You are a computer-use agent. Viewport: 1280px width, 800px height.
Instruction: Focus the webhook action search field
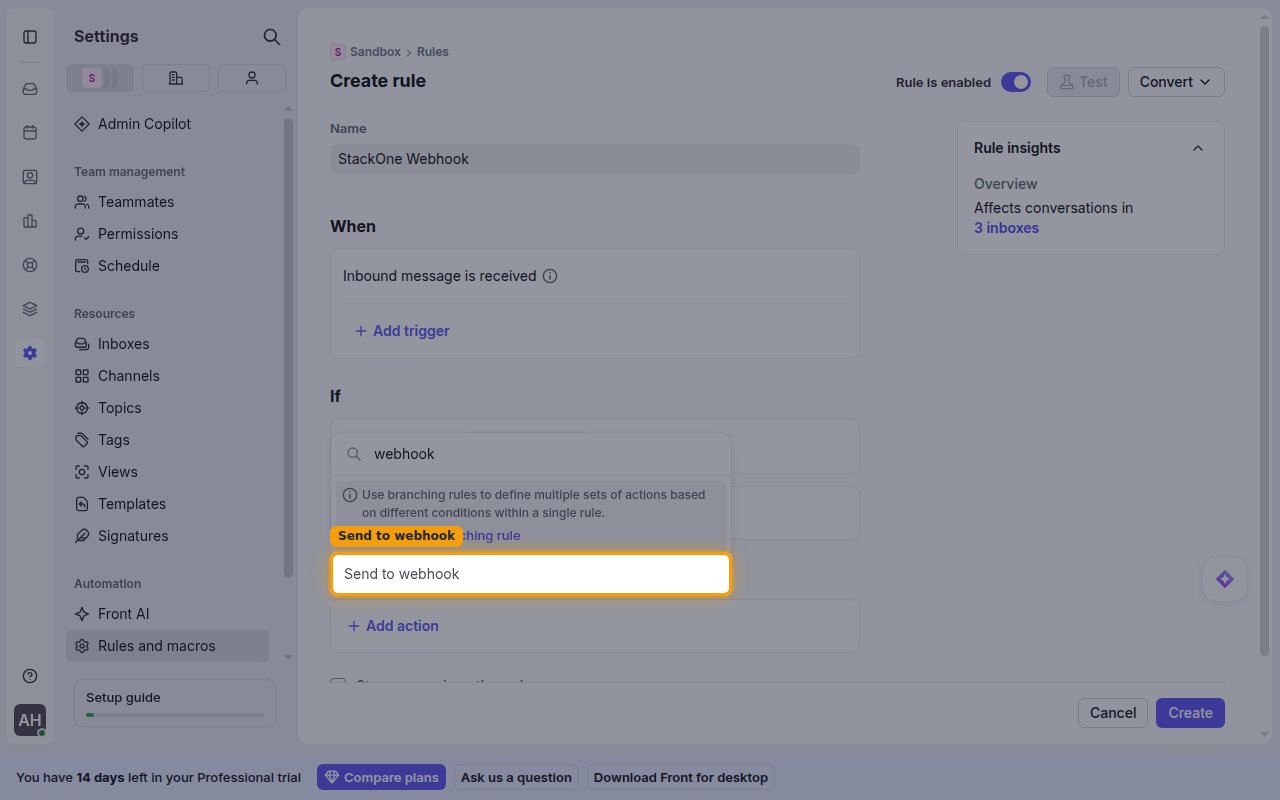pyautogui.click(x=531, y=454)
